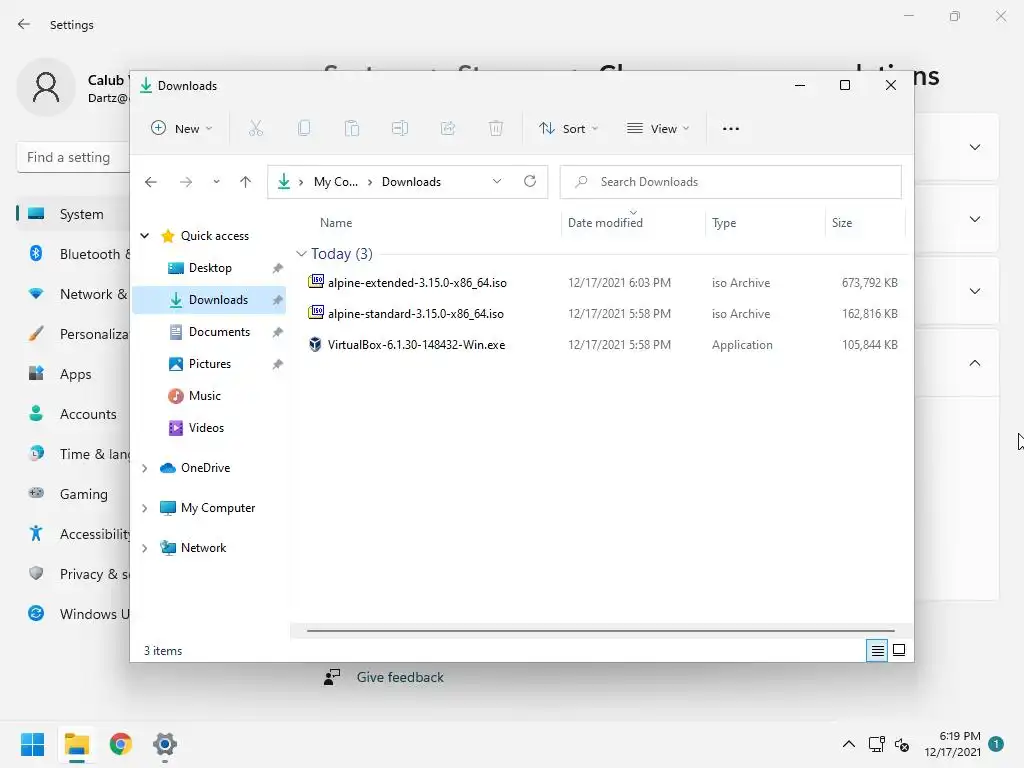This screenshot has height=768, width=1024.
Task: Open Gaming category in Settings
Action: [73, 494]
